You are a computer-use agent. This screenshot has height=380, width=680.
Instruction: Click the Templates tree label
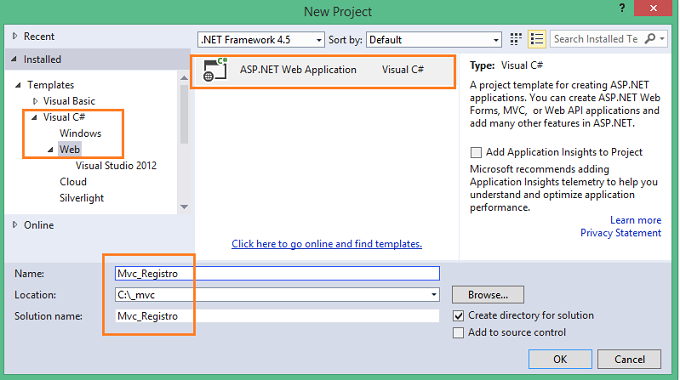50,85
